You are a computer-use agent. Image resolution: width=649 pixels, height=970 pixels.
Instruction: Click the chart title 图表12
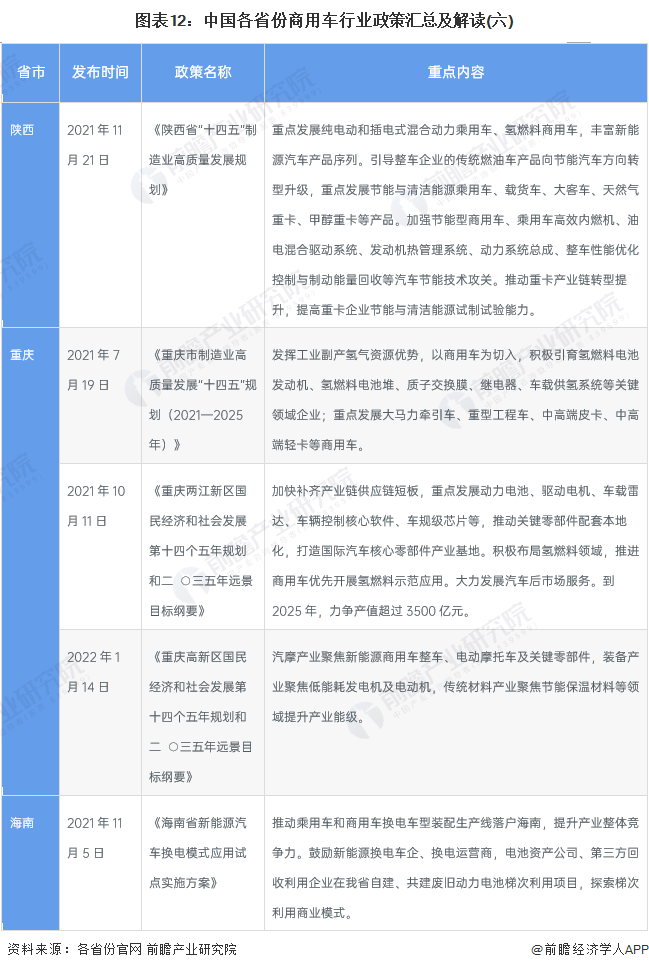(x=324, y=19)
